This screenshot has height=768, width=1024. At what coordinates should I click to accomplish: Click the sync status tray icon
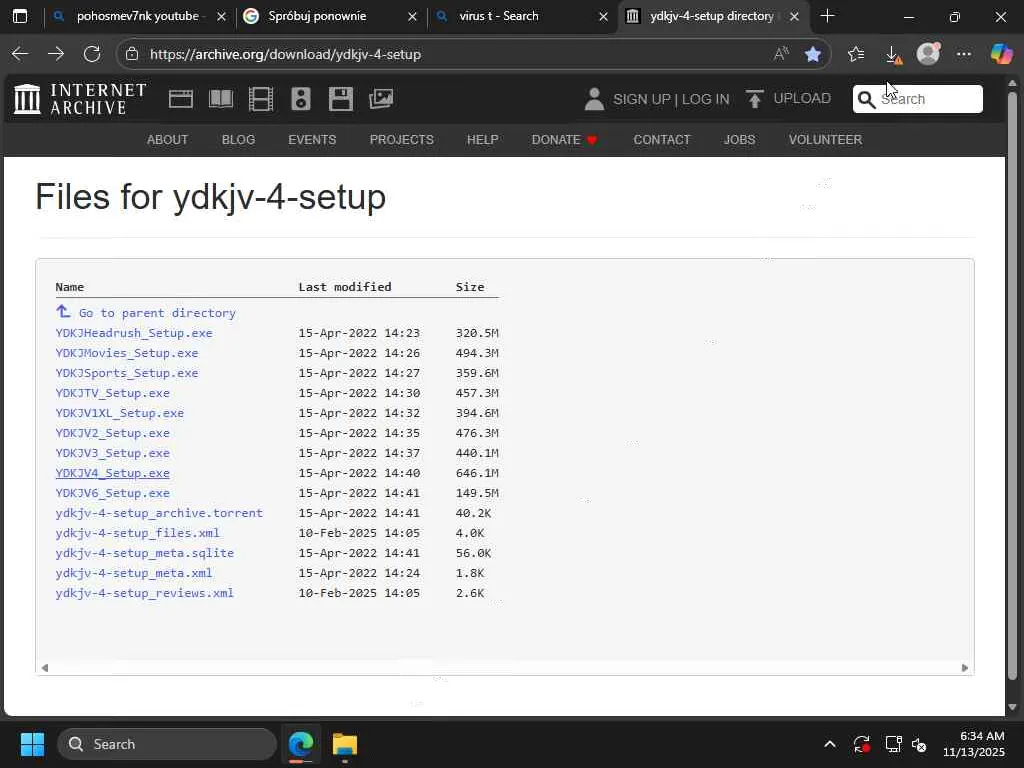coord(861,744)
